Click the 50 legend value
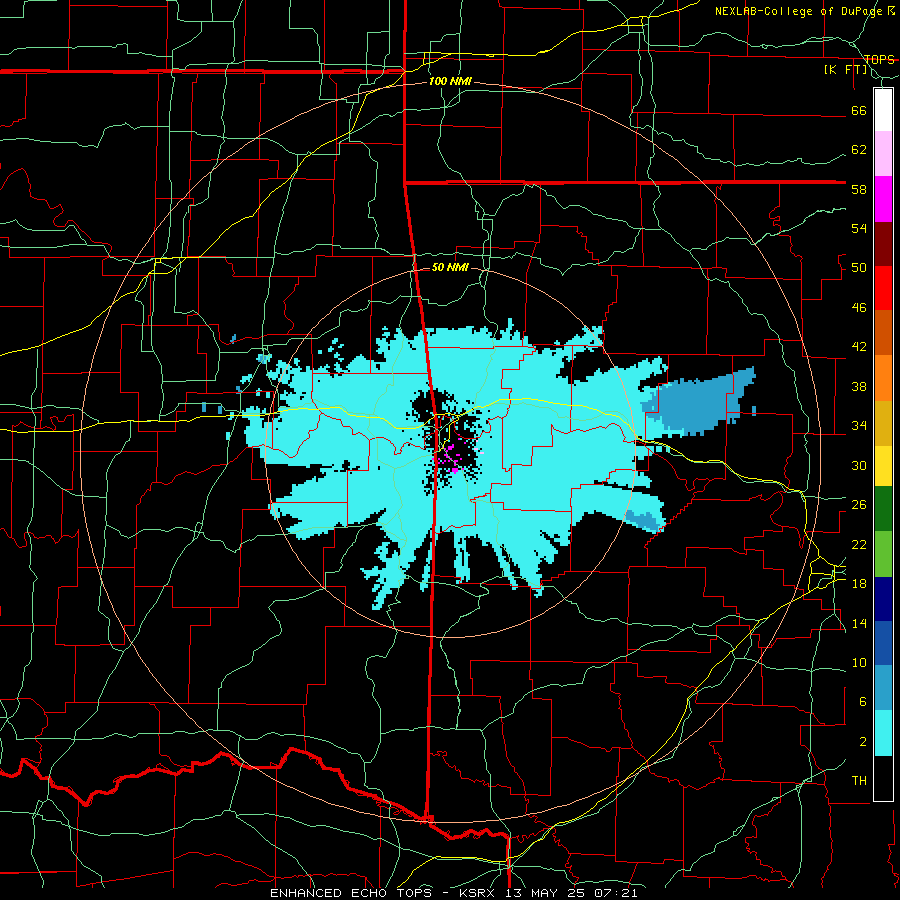Image resolution: width=900 pixels, height=900 pixels. point(859,267)
